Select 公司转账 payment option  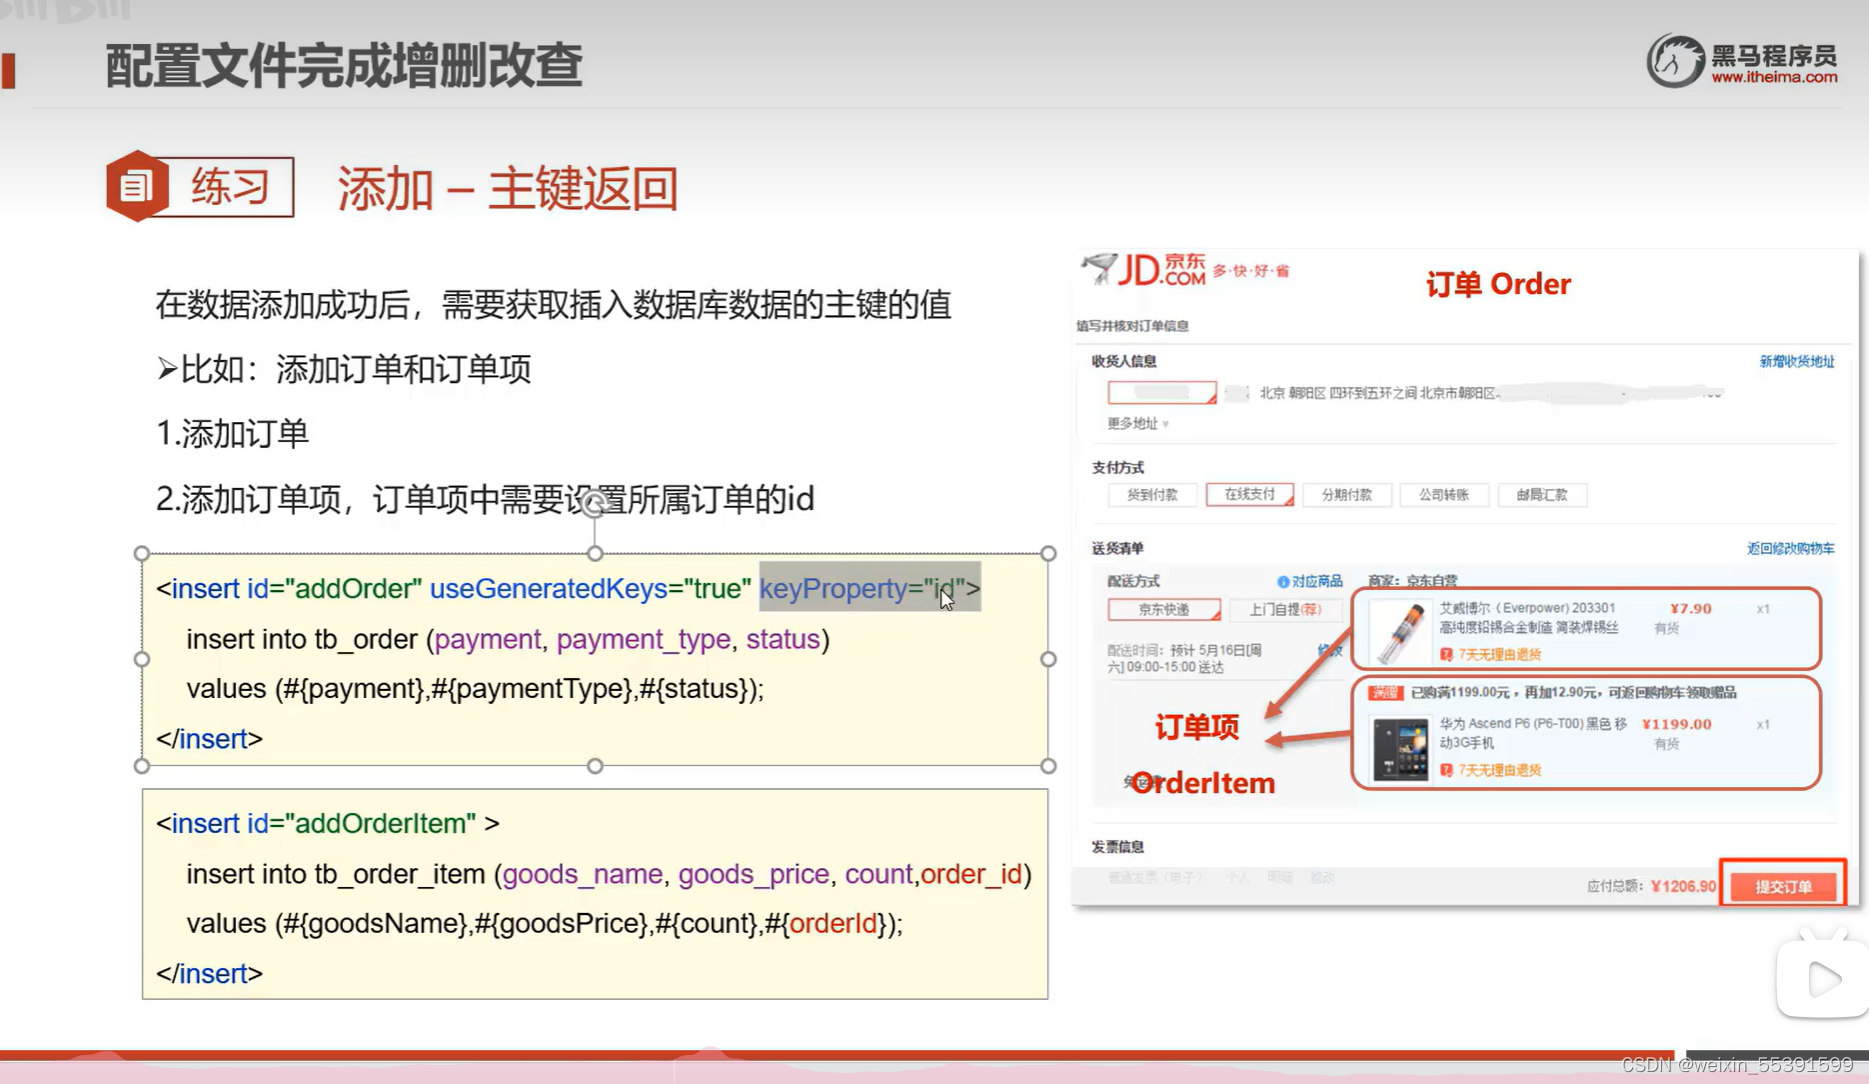coord(1445,494)
